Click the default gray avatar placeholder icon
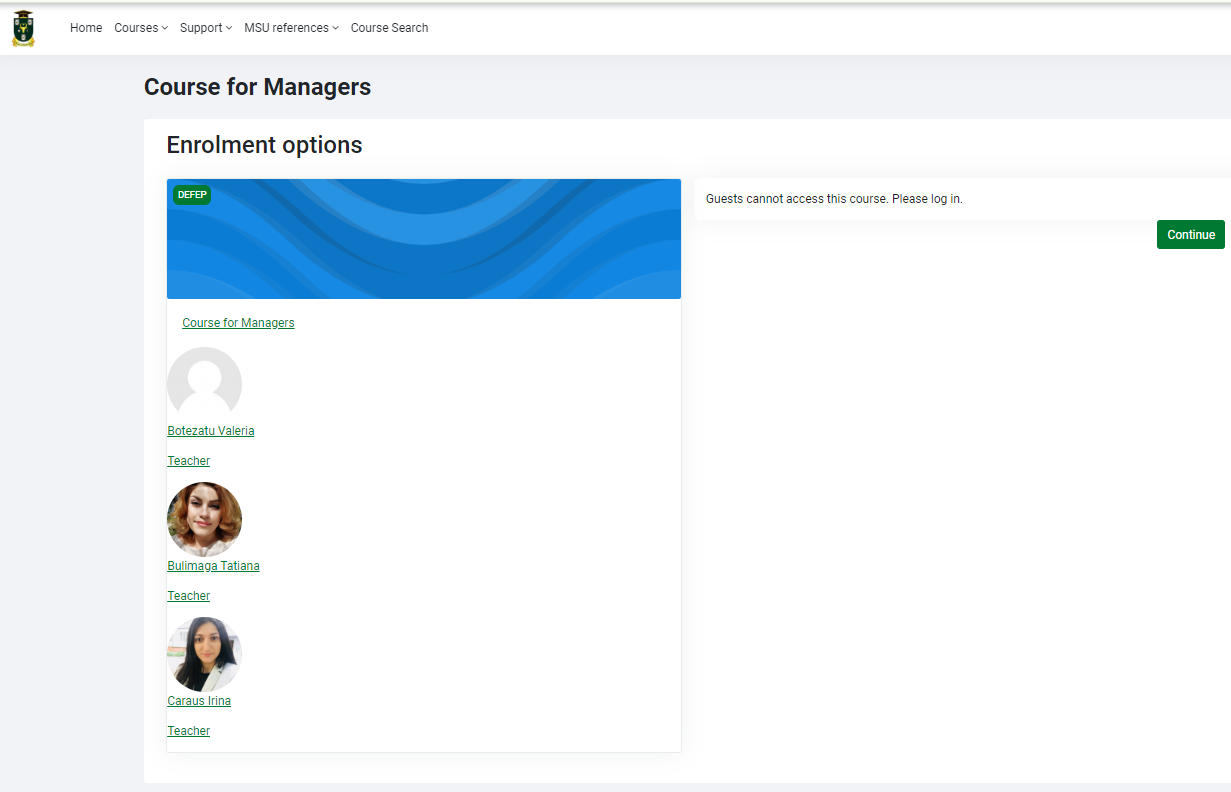Viewport: 1231px width, 792px height. 204,383
